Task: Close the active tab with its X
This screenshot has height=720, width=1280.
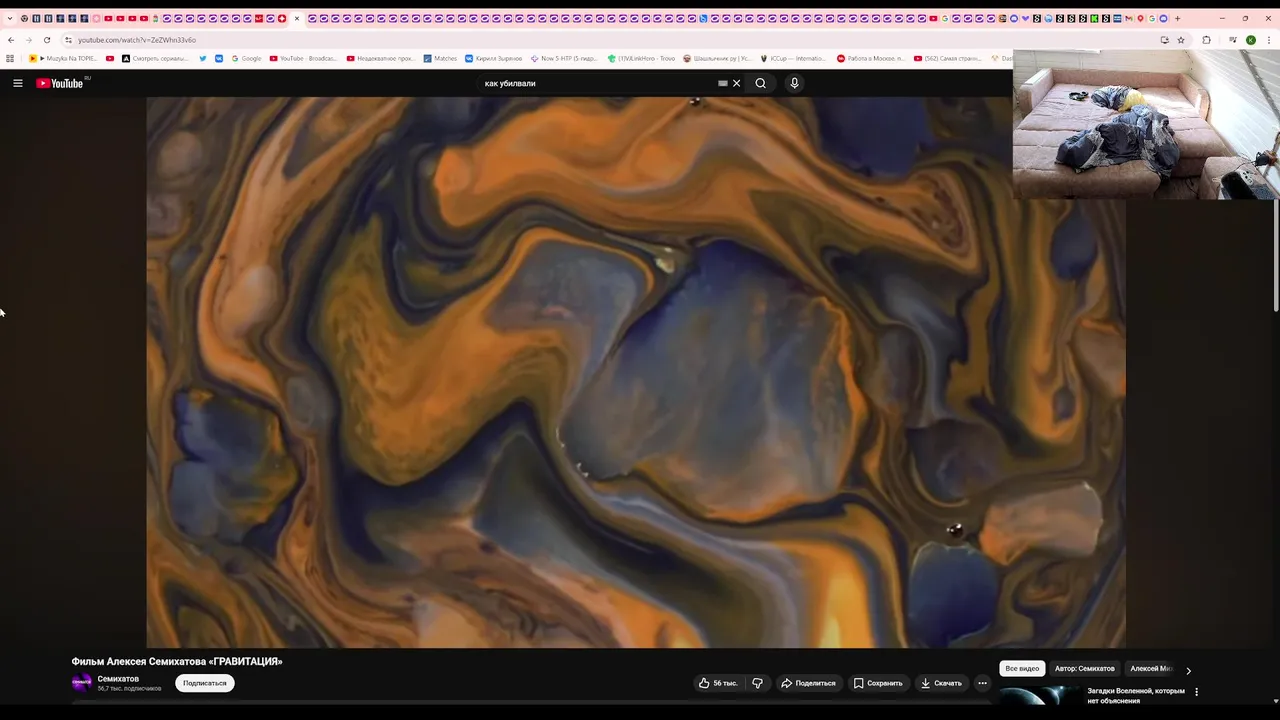Action: point(297,18)
